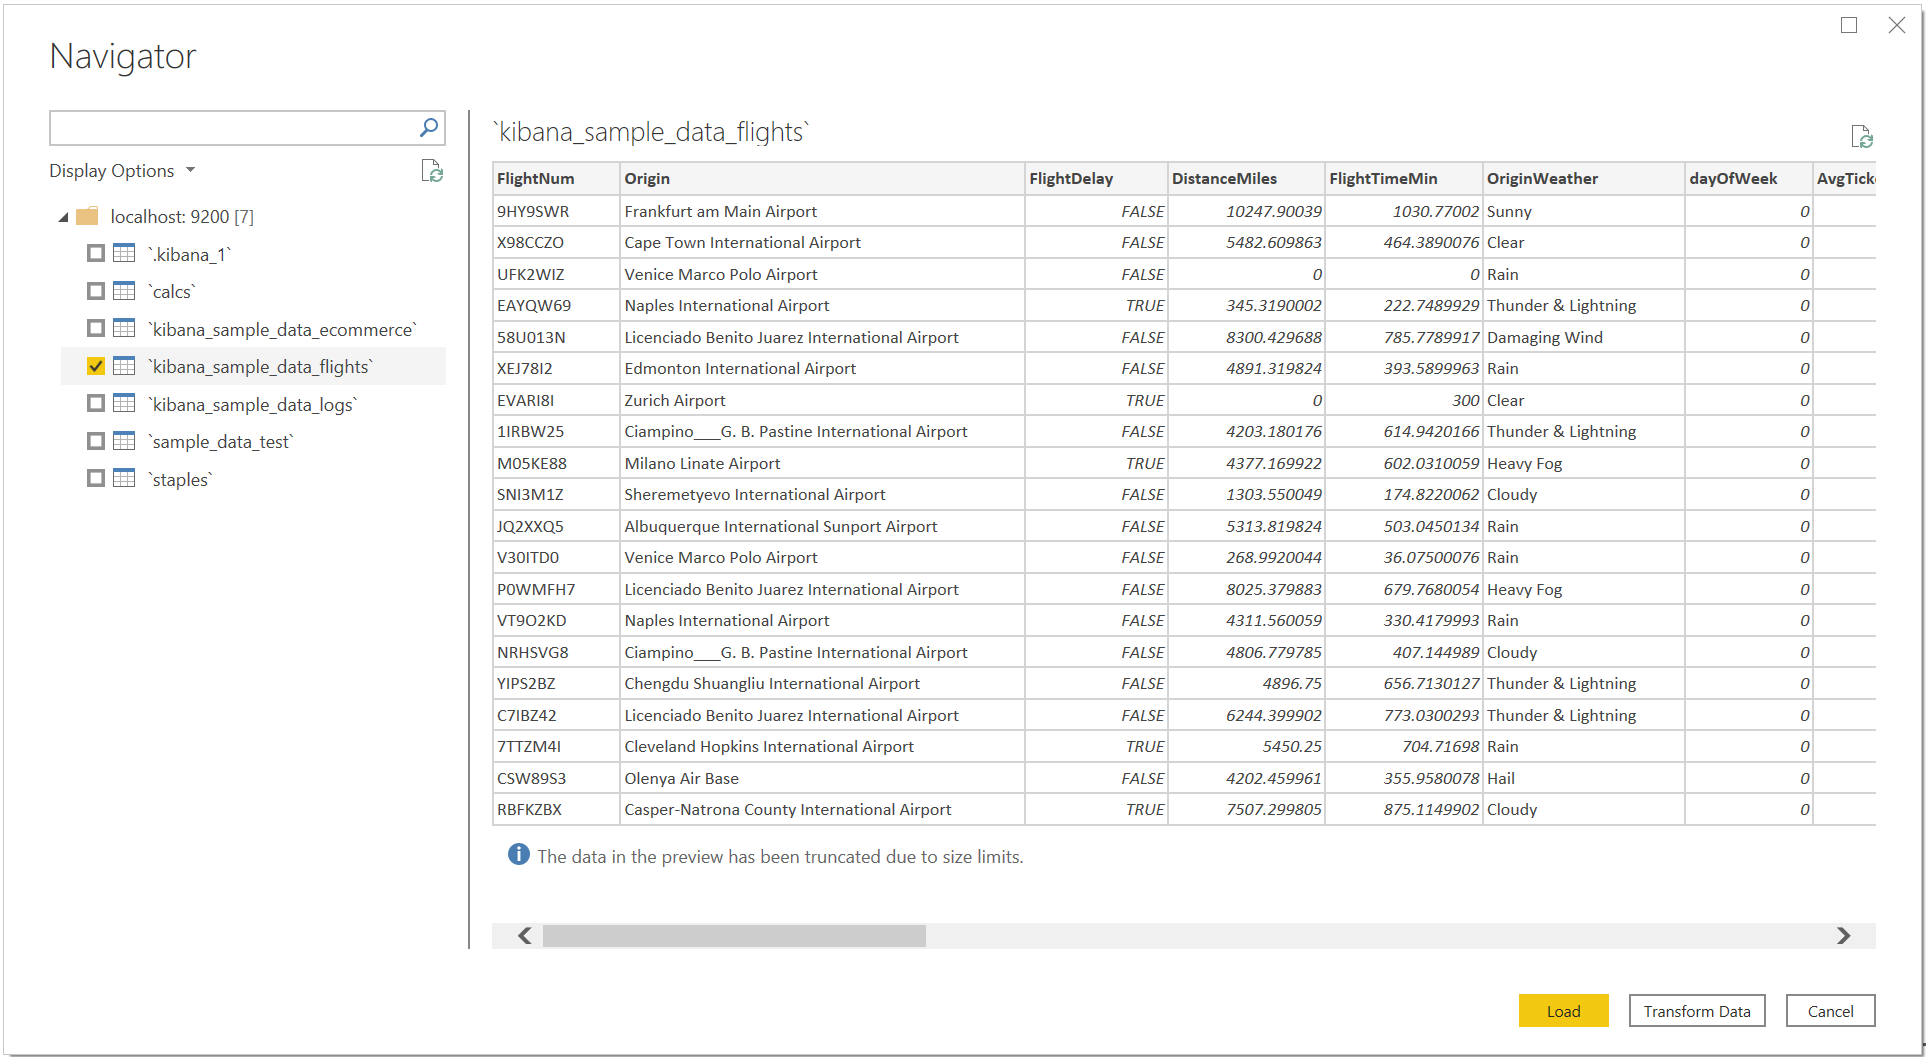This screenshot has width=1926, height=1057.
Task: Click table icon next to kibana_sample_data_ecommerce
Action: pyautogui.click(x=124, y=328)
